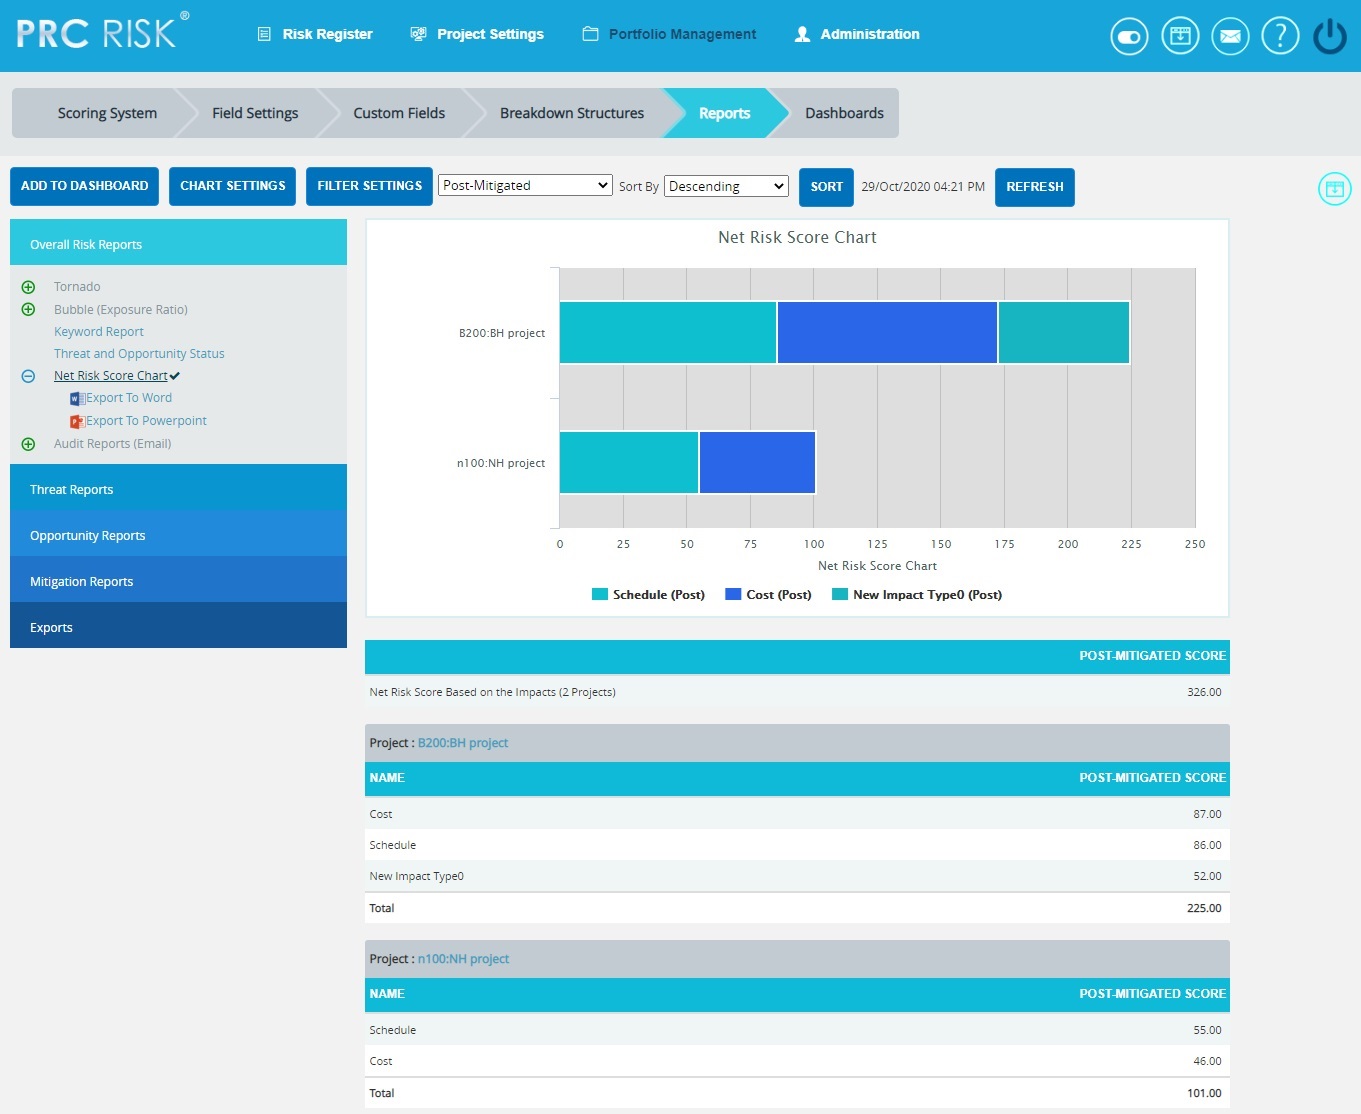The width and height of the screenshot is (1361, 1114).
Task: Toggle Cost (Post) legend entry
Action: [x=768, y=595]
